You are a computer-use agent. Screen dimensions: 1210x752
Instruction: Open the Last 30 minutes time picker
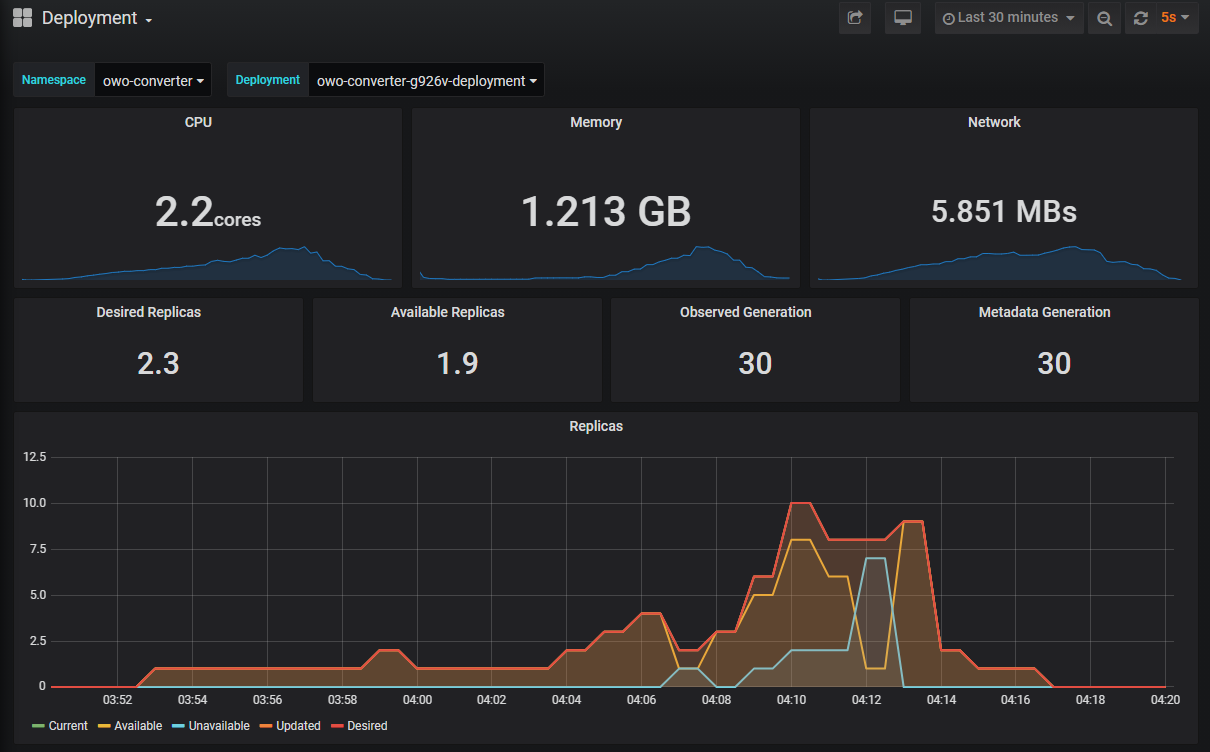(1009, 18)
